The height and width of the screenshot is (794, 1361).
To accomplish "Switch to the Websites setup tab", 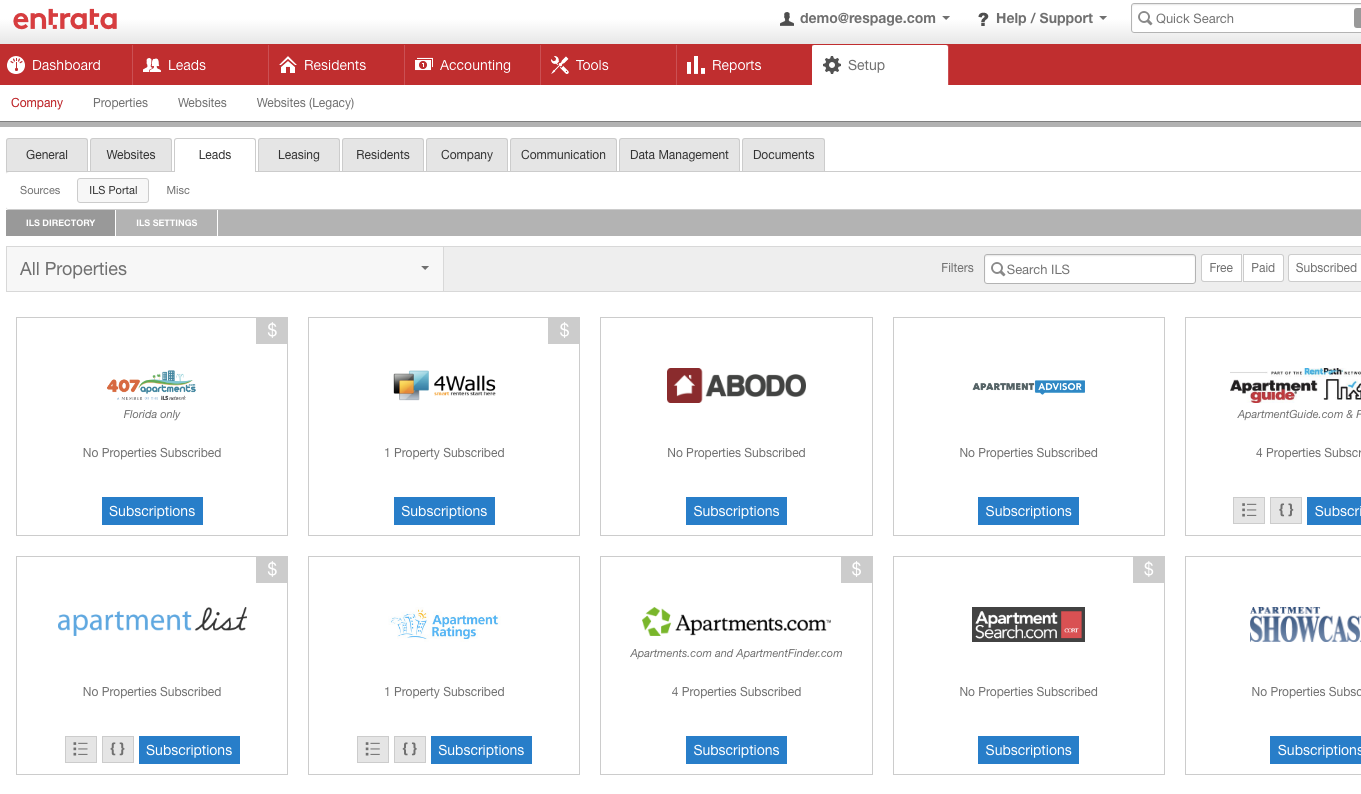I will [131, 155].
